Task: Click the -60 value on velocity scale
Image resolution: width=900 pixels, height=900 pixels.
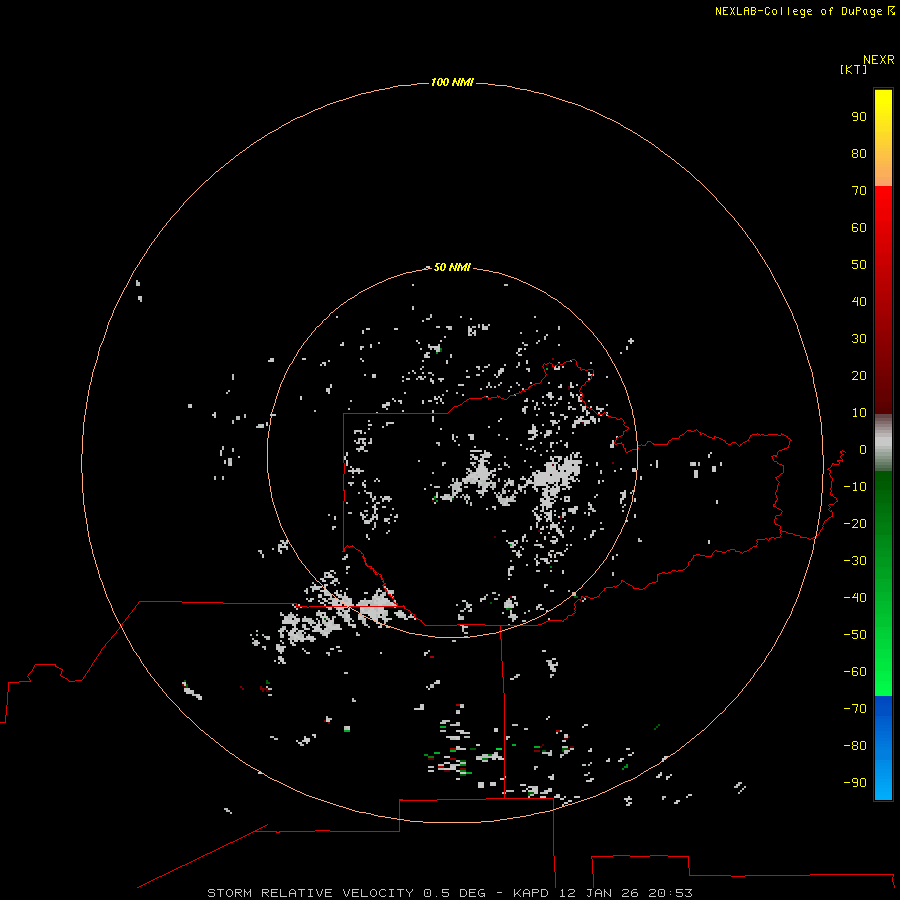Action: coord(855,672)
